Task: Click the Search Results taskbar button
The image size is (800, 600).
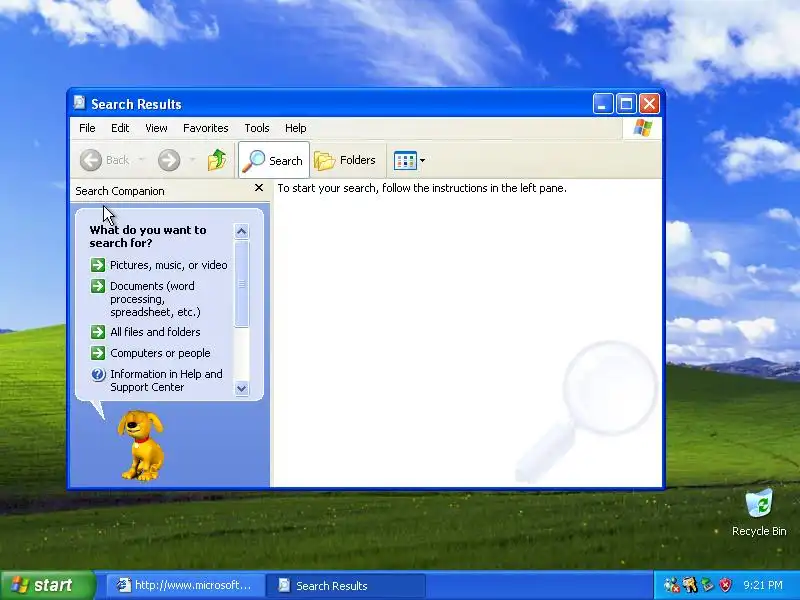Action: click(x=346, y=585)
